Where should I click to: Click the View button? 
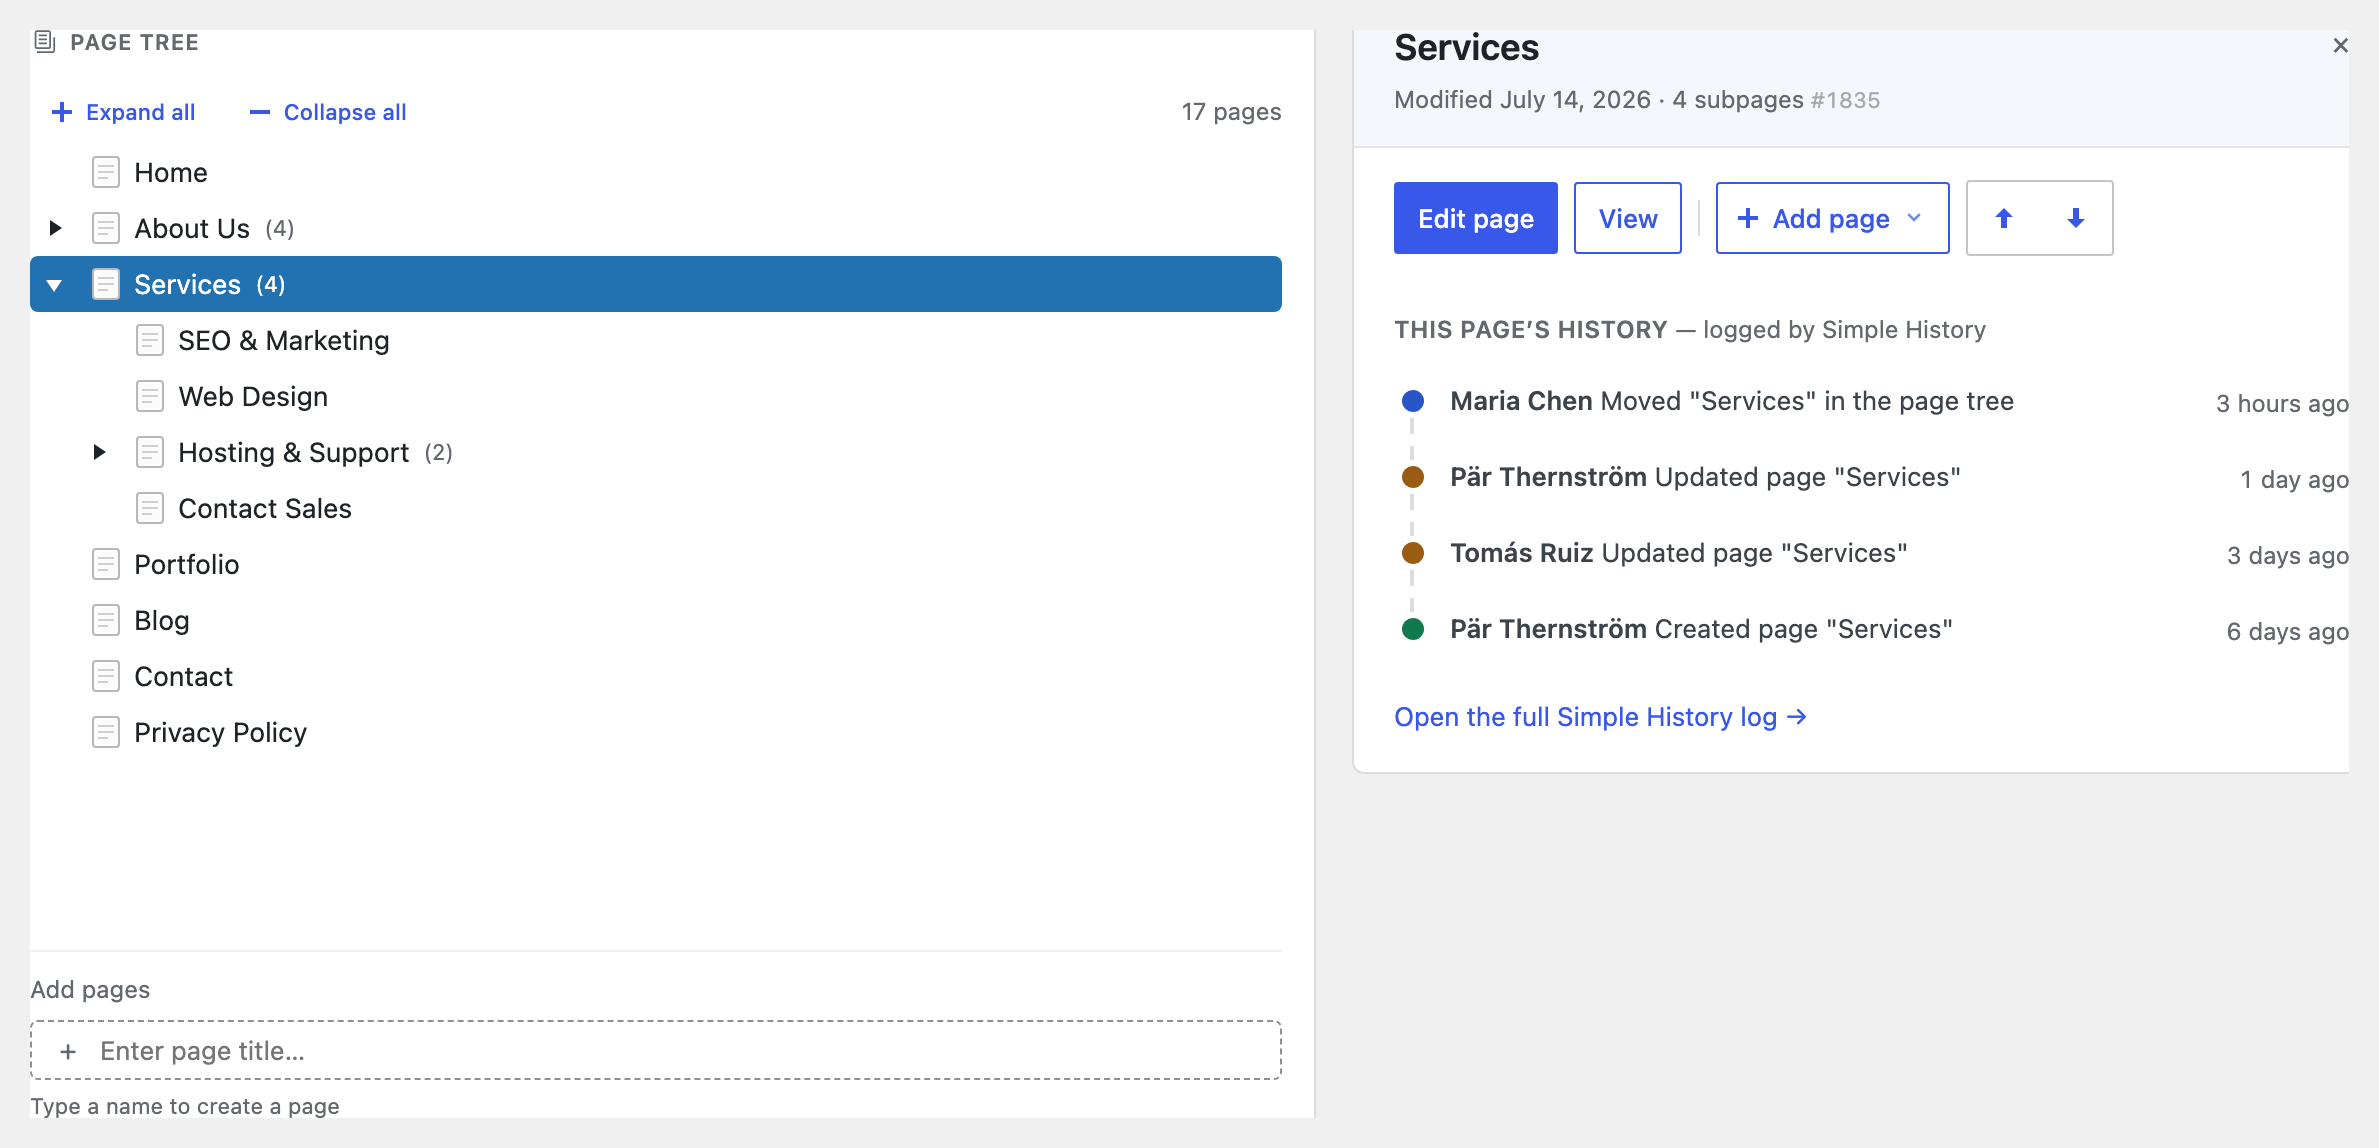click(x=1627, y=218)
